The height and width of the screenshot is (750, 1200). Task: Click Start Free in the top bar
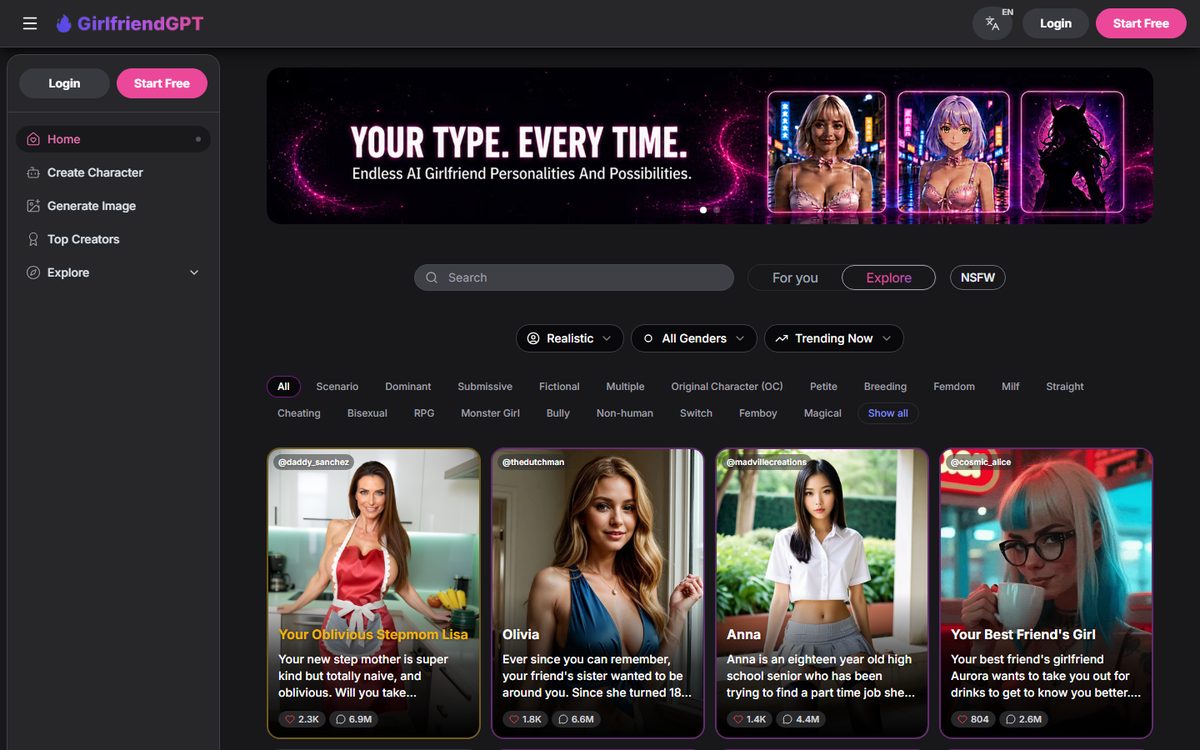1141,23
